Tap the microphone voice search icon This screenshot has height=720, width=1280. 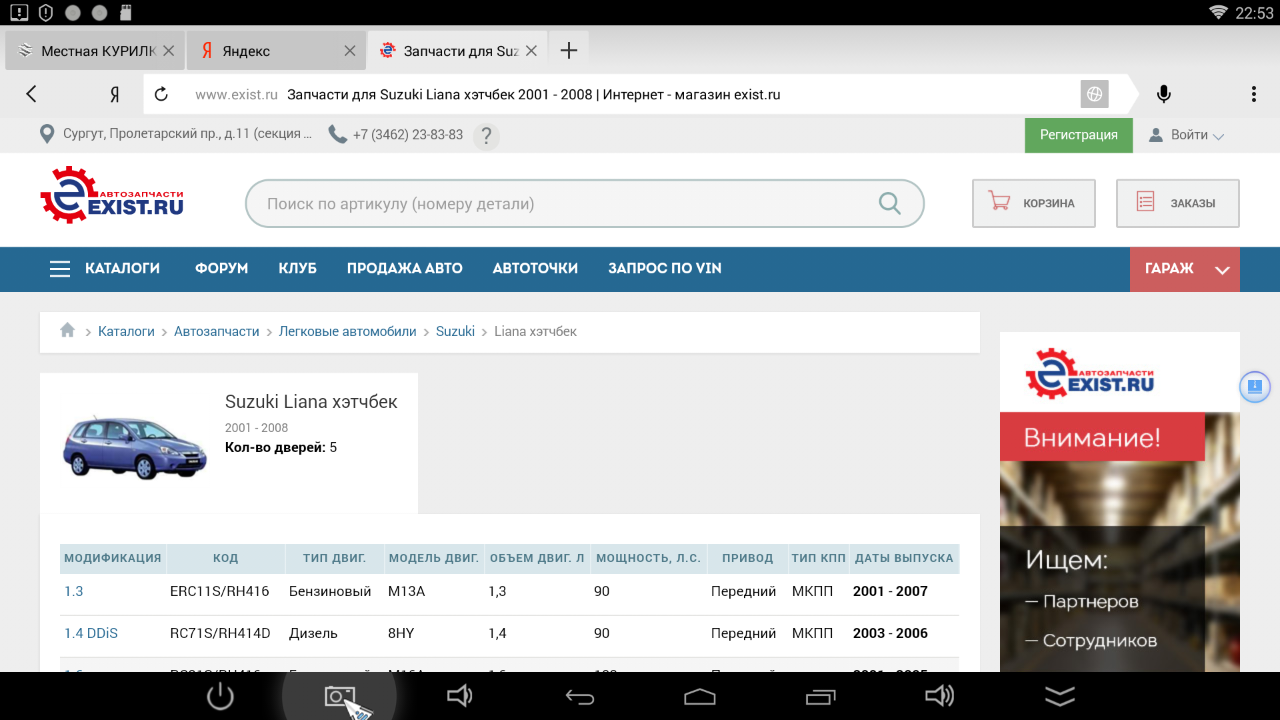coord(1163,94)
